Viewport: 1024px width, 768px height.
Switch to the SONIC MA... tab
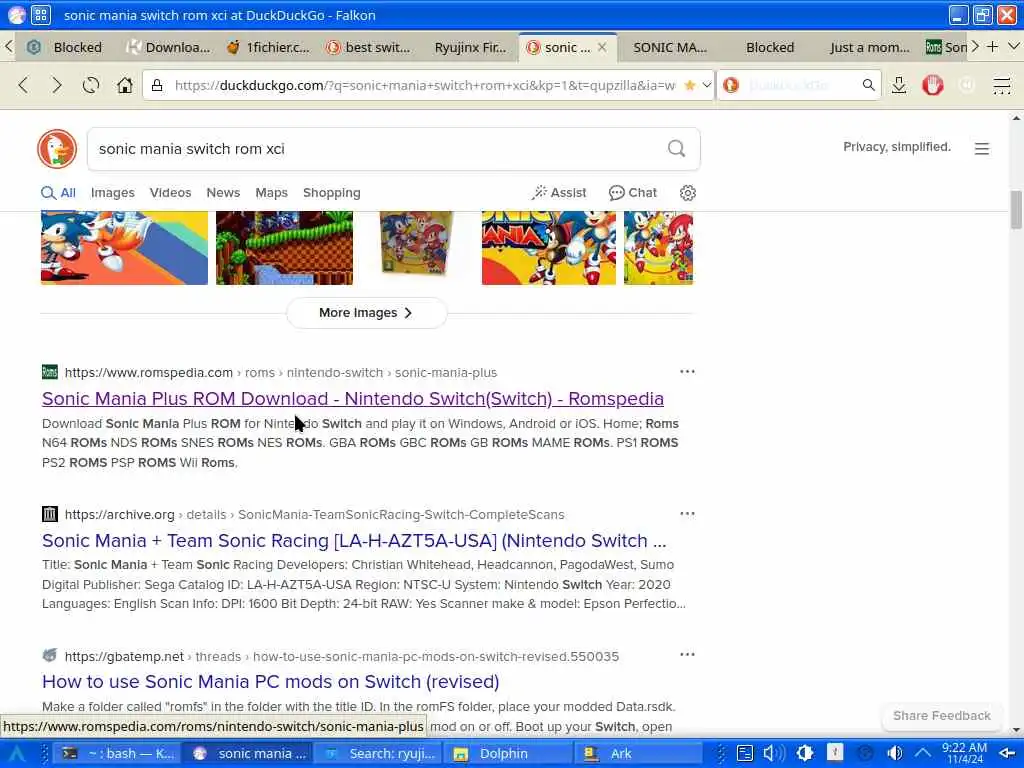pos(669,47)
